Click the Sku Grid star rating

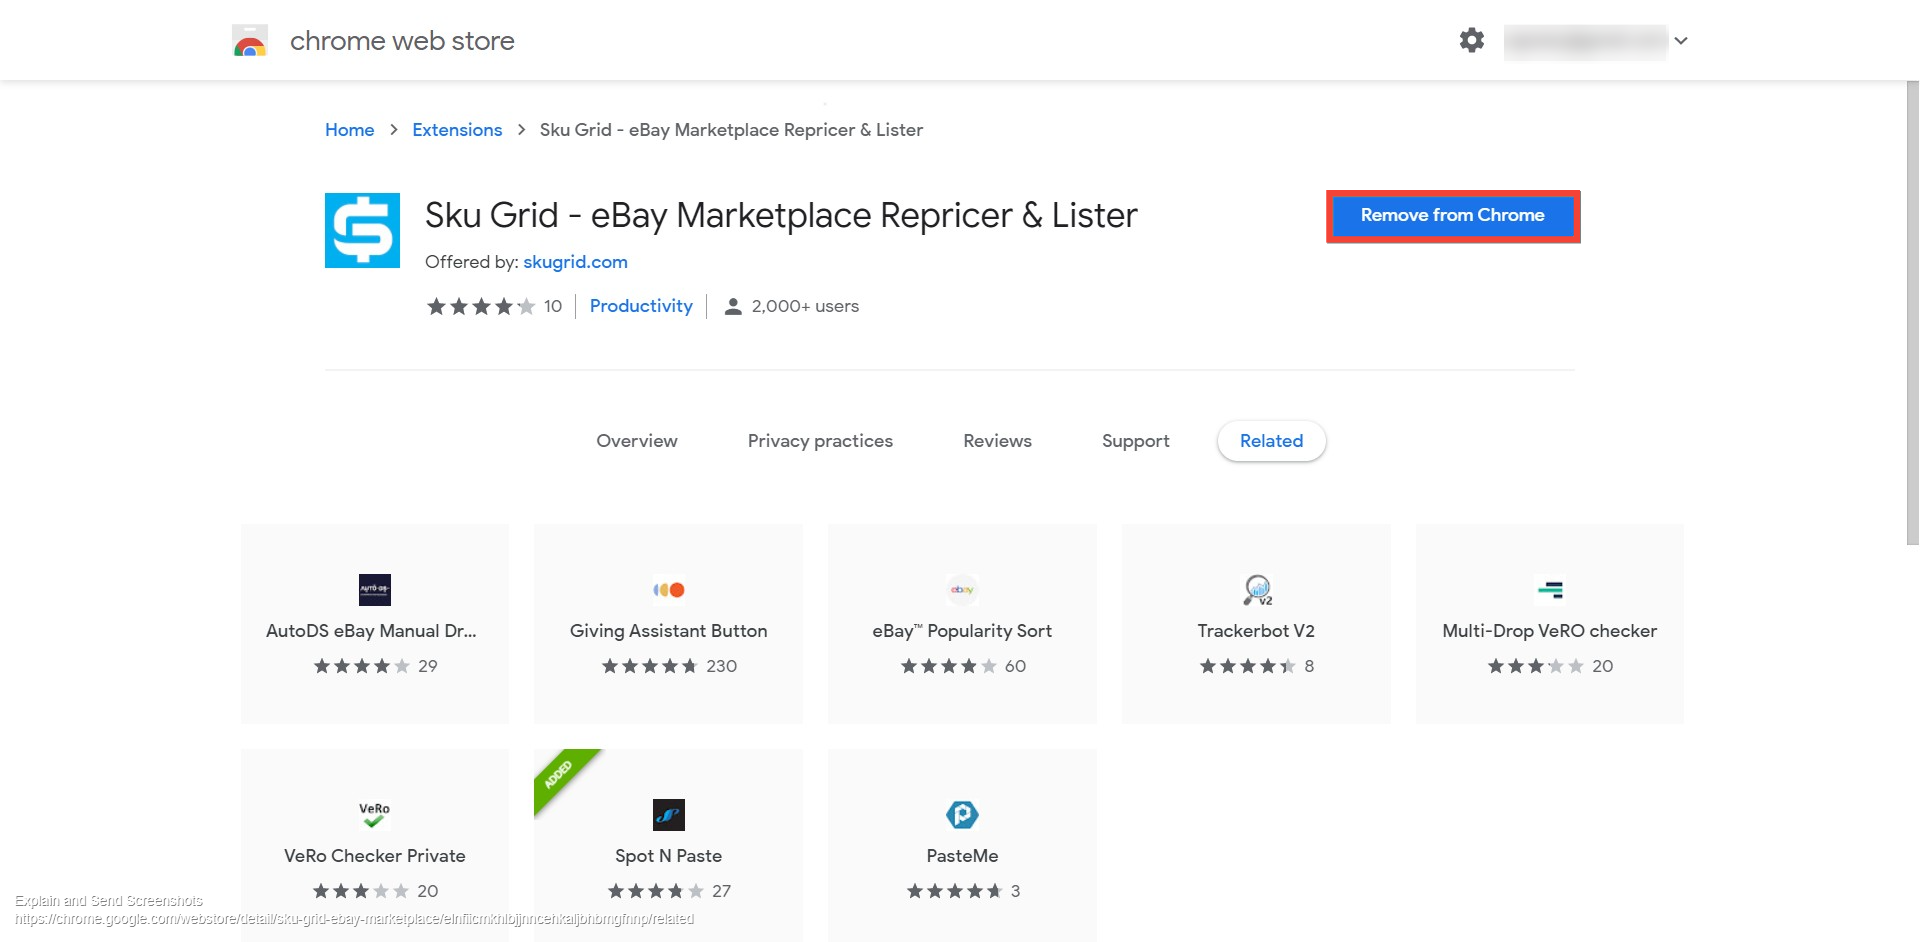click(481, 306)
